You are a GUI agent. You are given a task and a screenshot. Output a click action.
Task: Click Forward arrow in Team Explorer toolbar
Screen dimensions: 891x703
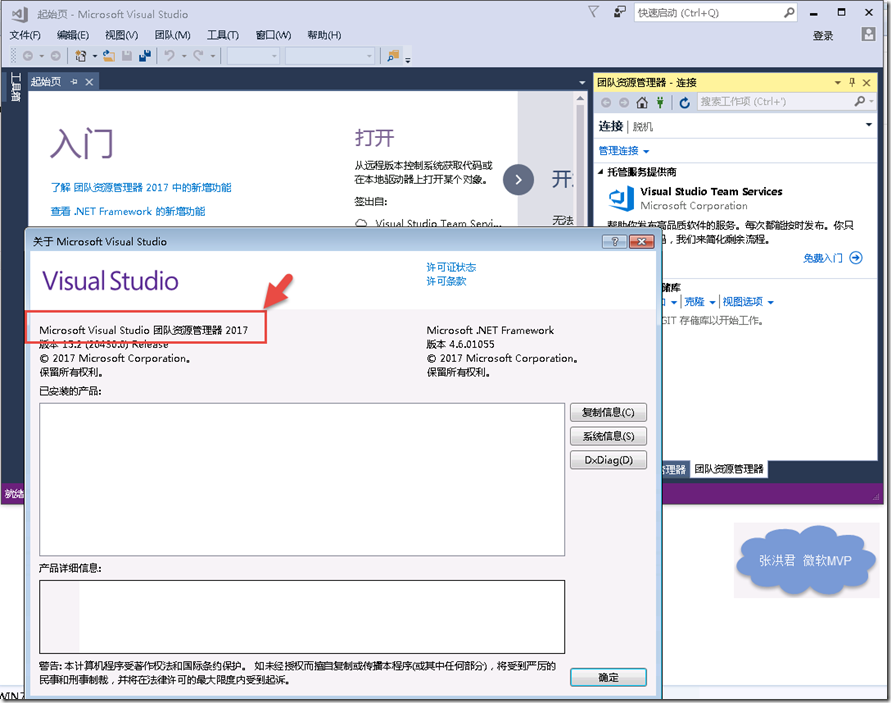[x=624, y=102]
